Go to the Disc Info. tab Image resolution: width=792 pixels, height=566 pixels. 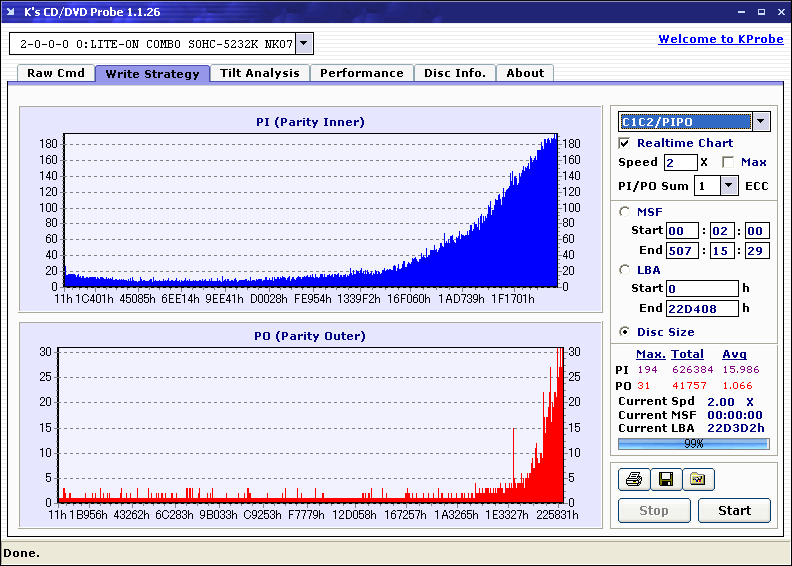455,73
